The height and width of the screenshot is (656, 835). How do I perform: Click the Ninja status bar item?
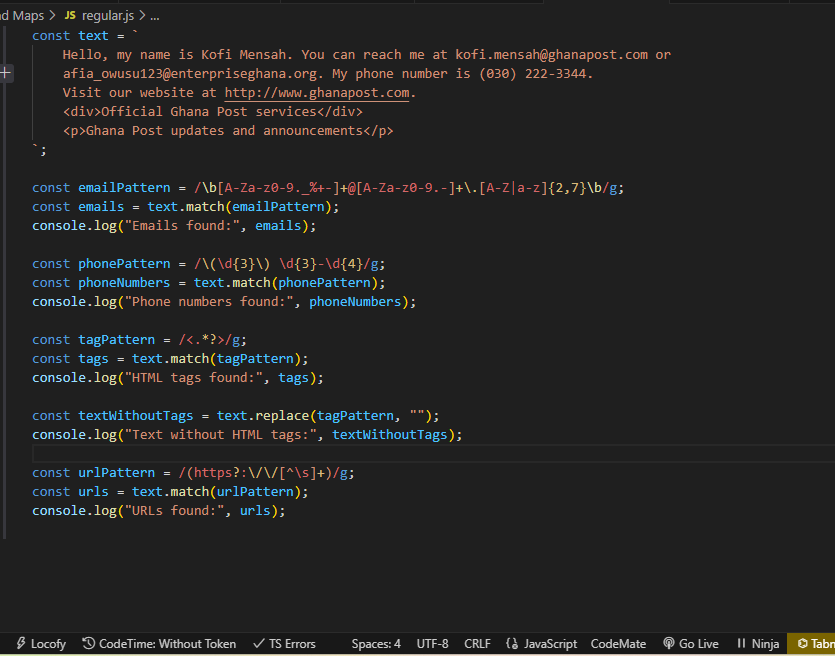[x=758, y=644]
